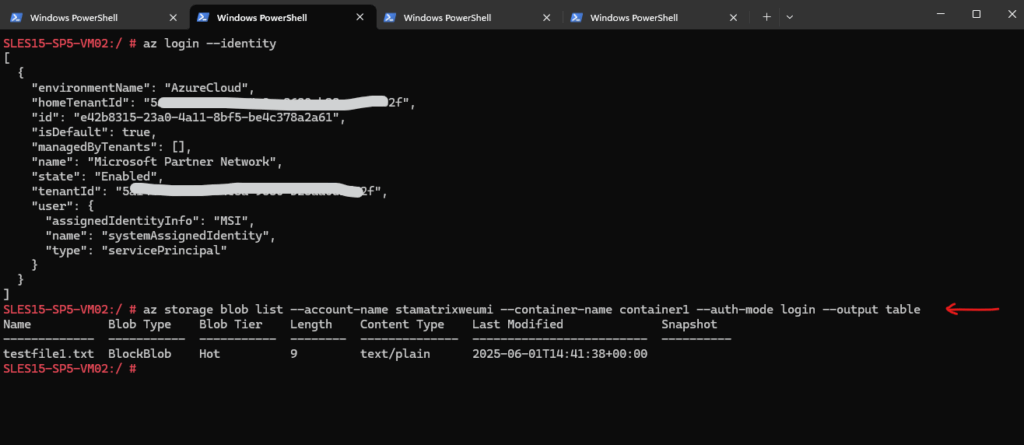Click the '--auth-mode login' argument
Screen dimensions: 1024x445
758,309
